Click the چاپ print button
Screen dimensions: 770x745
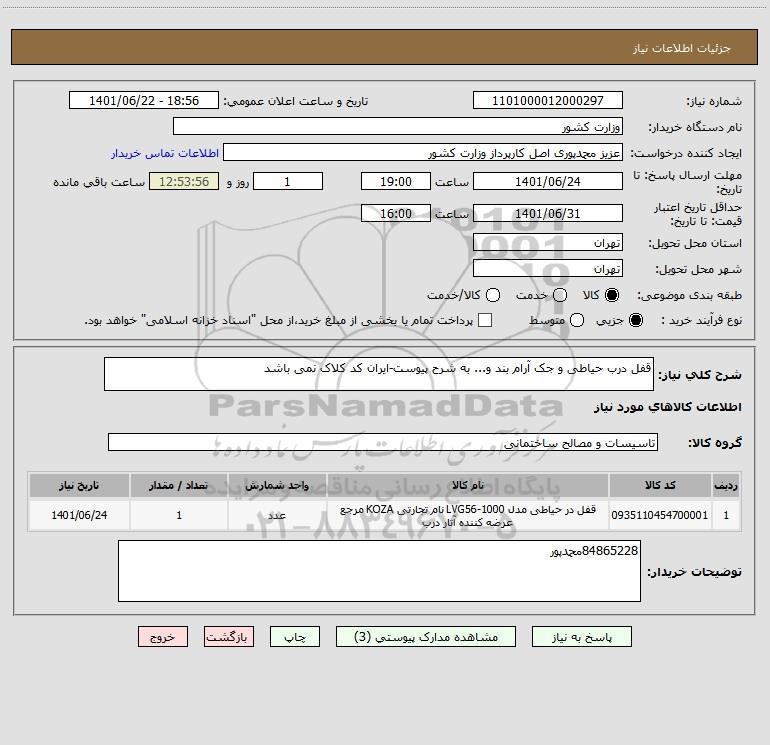[x=295, y=636]
